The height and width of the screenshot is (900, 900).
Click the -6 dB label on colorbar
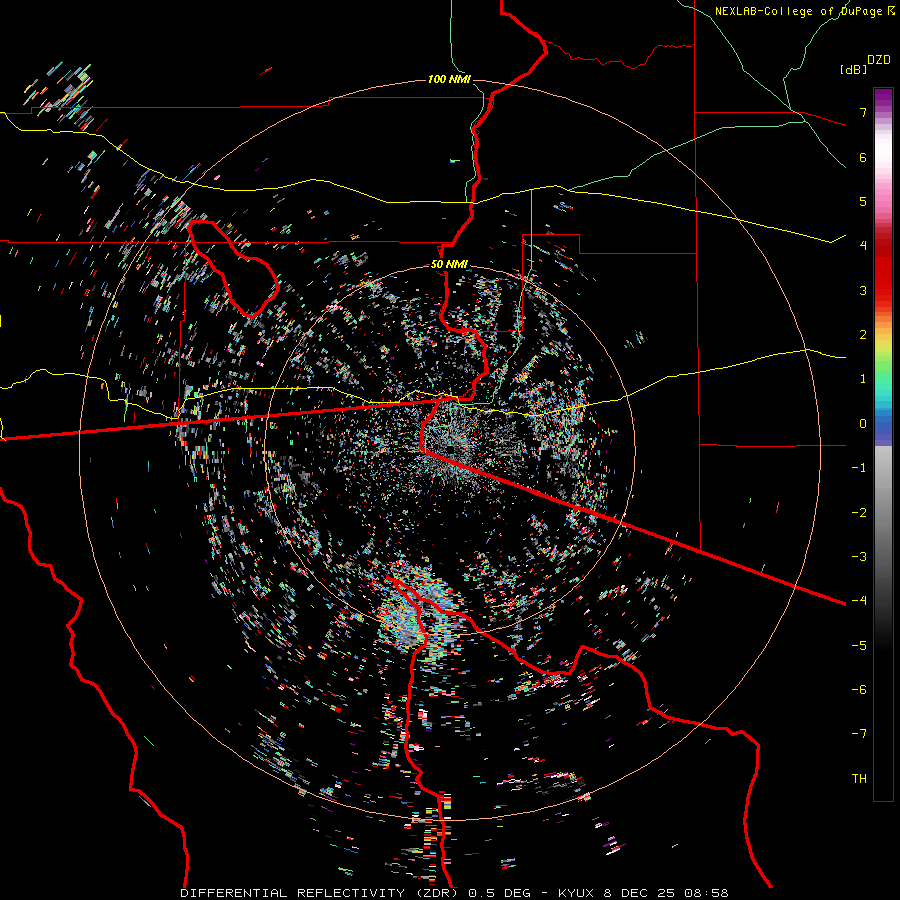point(859,690)
